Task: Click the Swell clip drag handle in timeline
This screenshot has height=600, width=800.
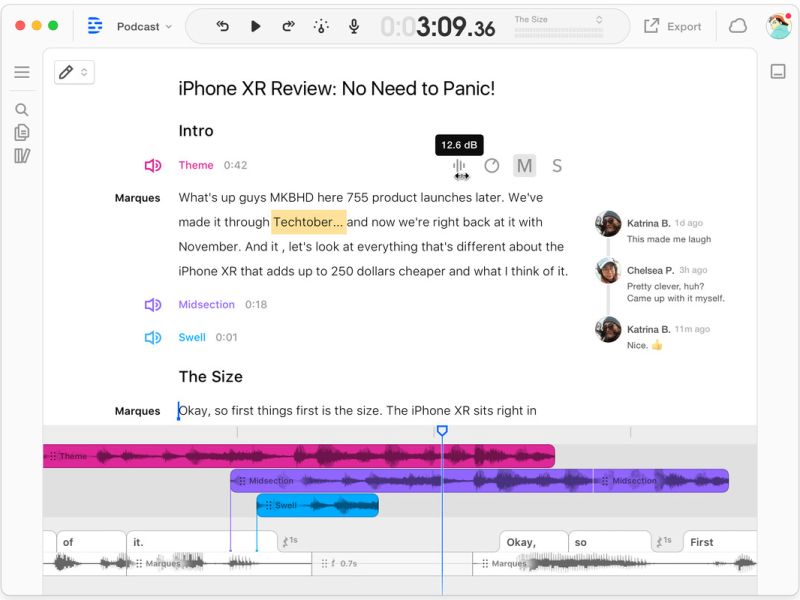Action: point(268,505)
